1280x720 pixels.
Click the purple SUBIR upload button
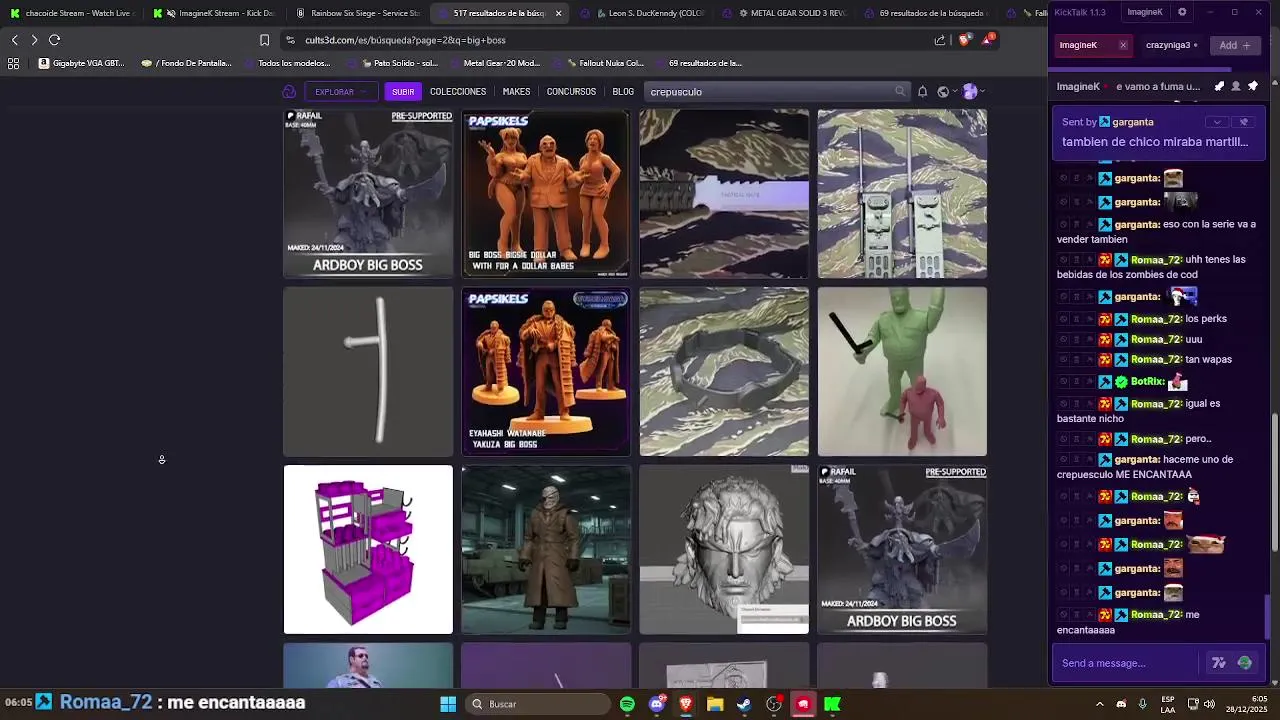pos(403,91)
